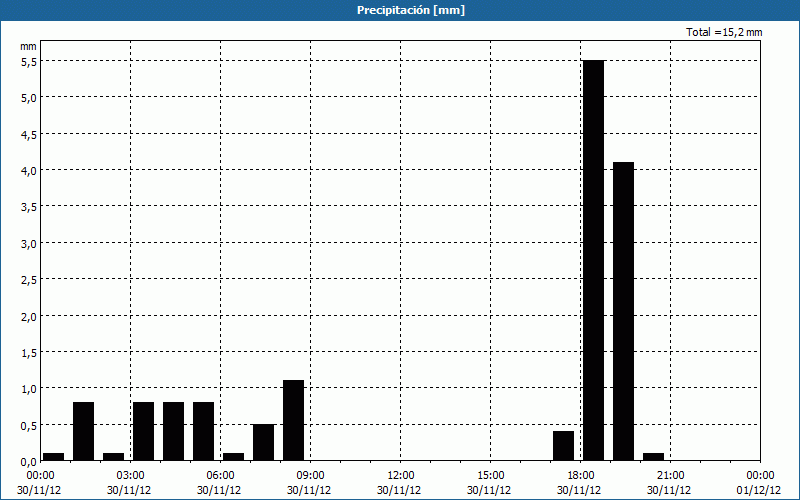Viewport: 800px width, 500px height.
Task: Select the '1,0' y-axis value
Action: click(x=29, y=389)
